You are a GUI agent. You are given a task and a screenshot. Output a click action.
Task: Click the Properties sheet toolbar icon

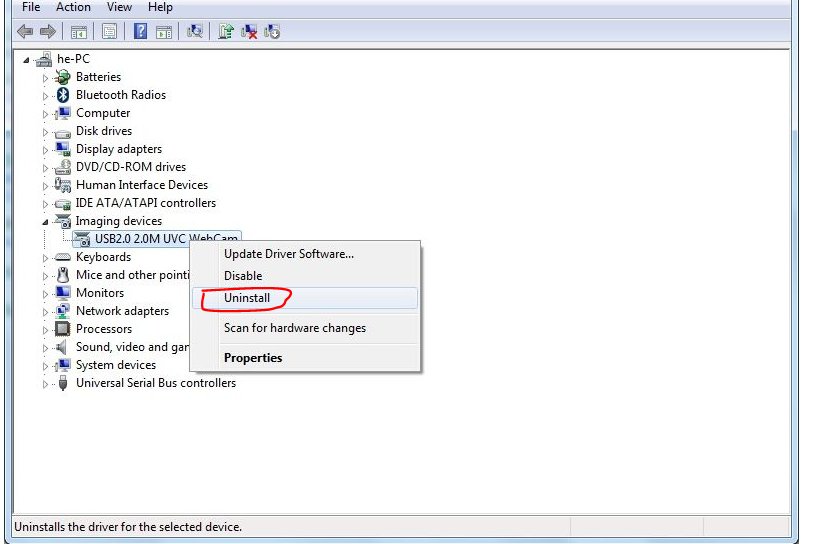pyautogui.click(x=109, y=32)
